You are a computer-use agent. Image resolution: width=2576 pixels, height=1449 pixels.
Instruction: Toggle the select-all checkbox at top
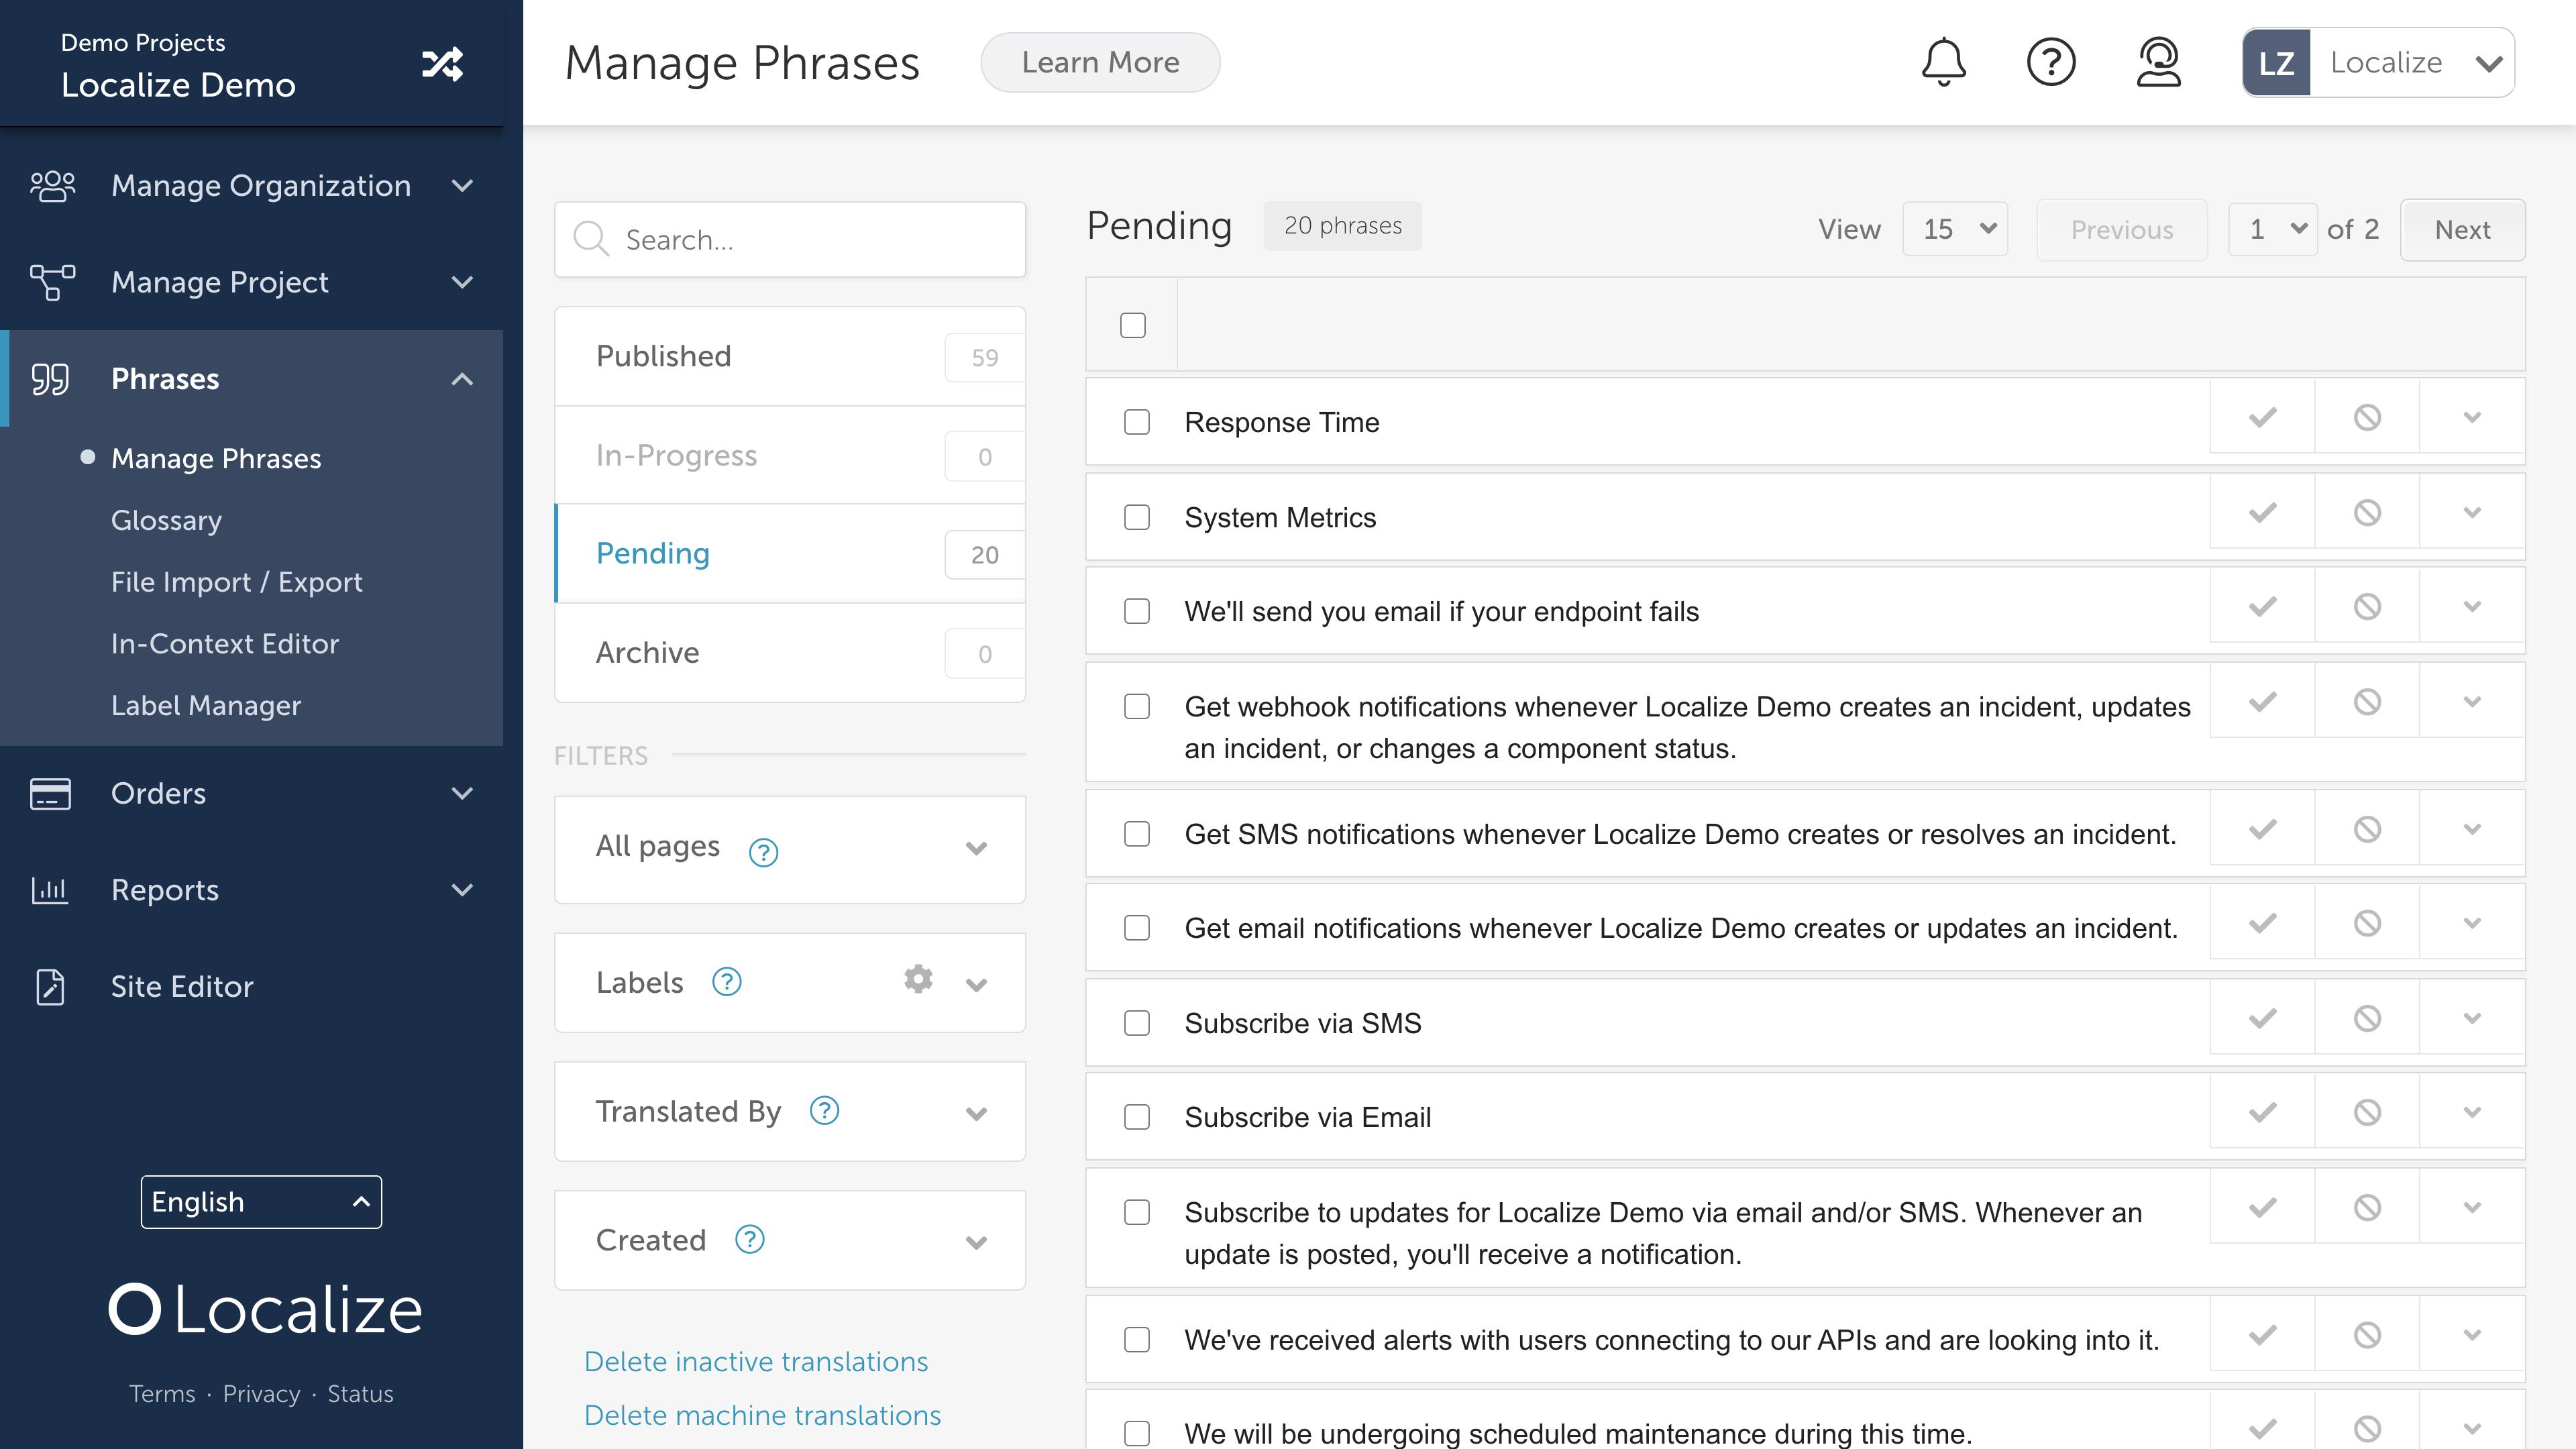pyautogui.click(x=1134, y=325)
